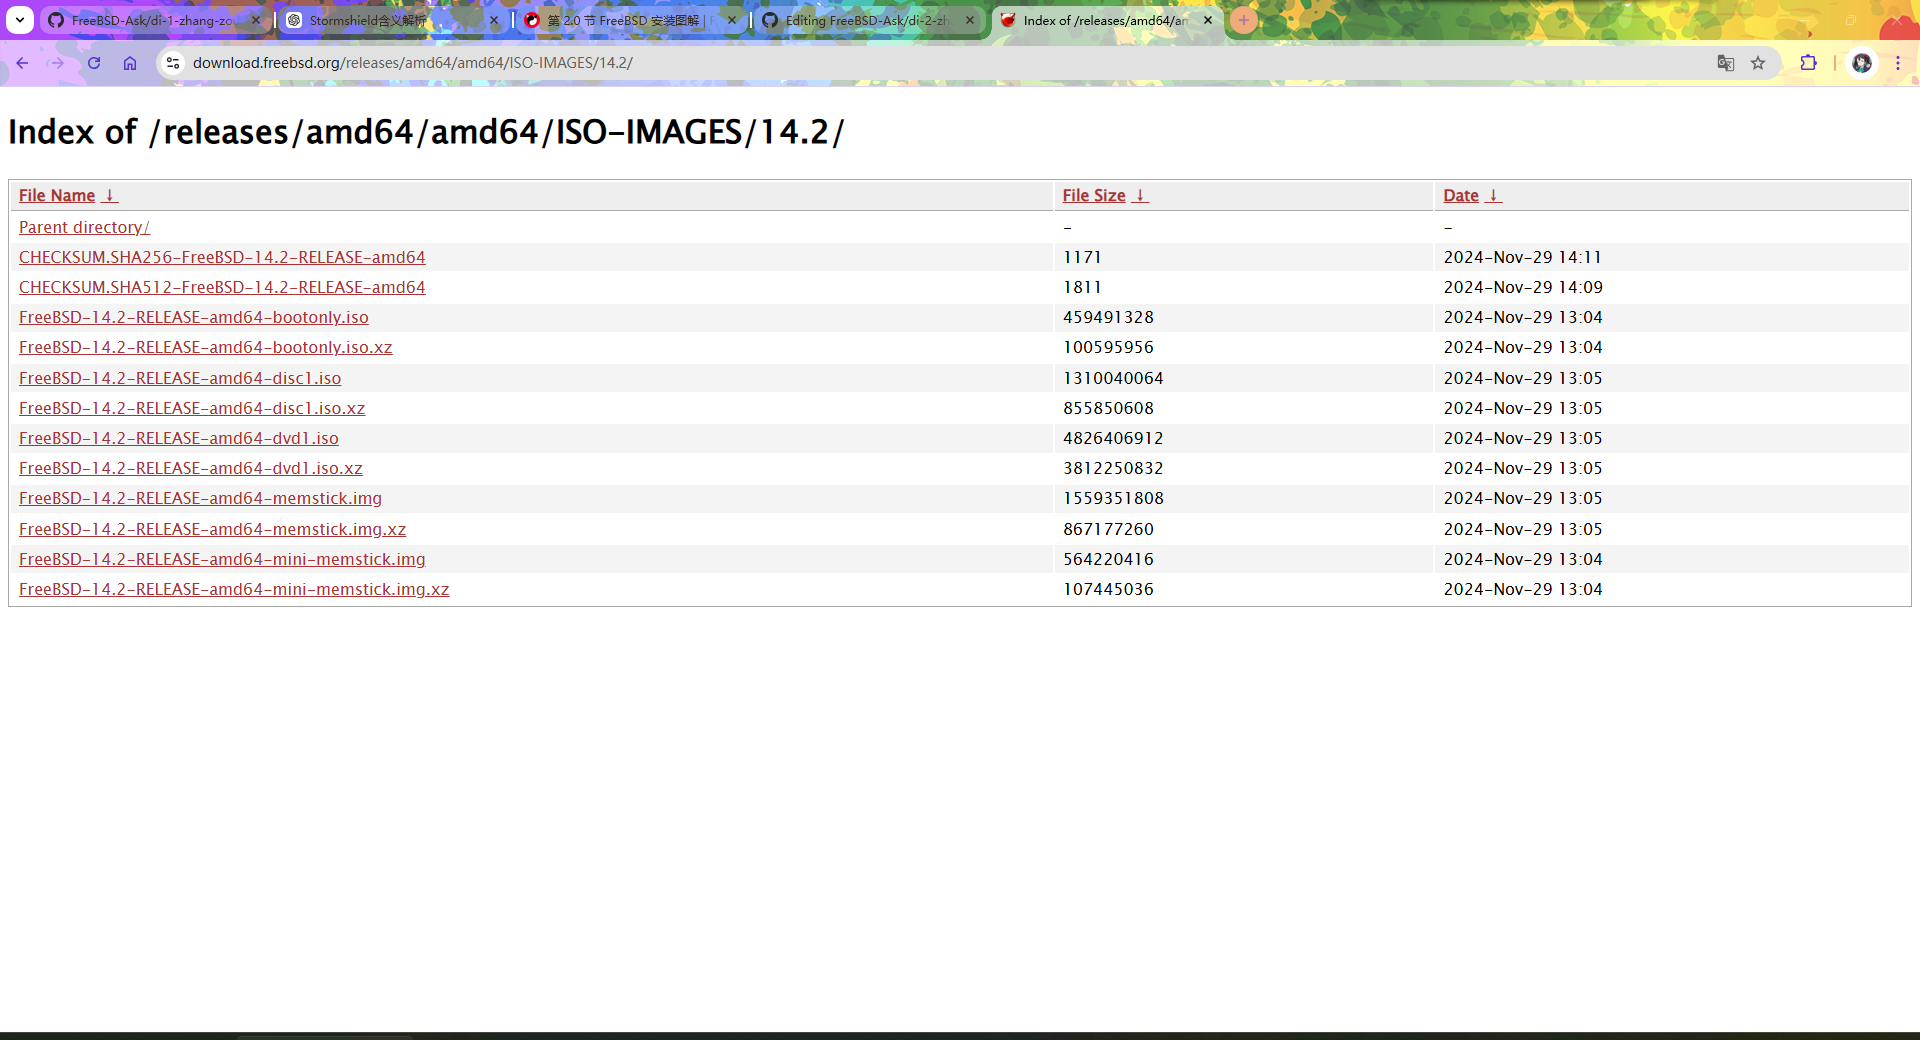Open the tab search dropdown arrow
The height and width of the screenshot is (1040, 1920).
tap(19, 20)
